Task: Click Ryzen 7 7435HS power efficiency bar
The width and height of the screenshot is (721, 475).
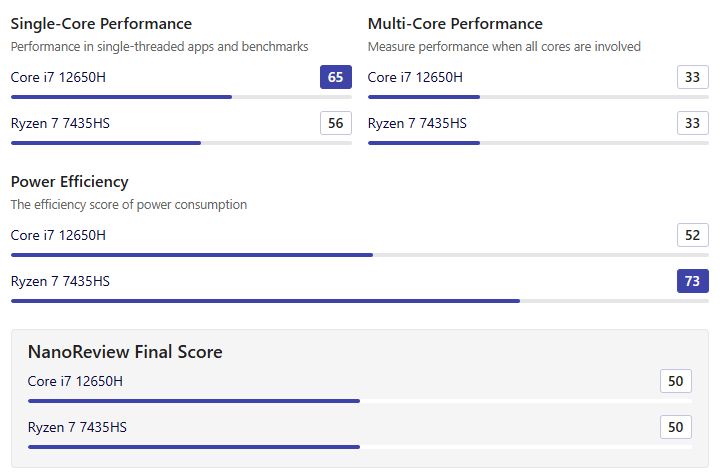Action: 360,301
